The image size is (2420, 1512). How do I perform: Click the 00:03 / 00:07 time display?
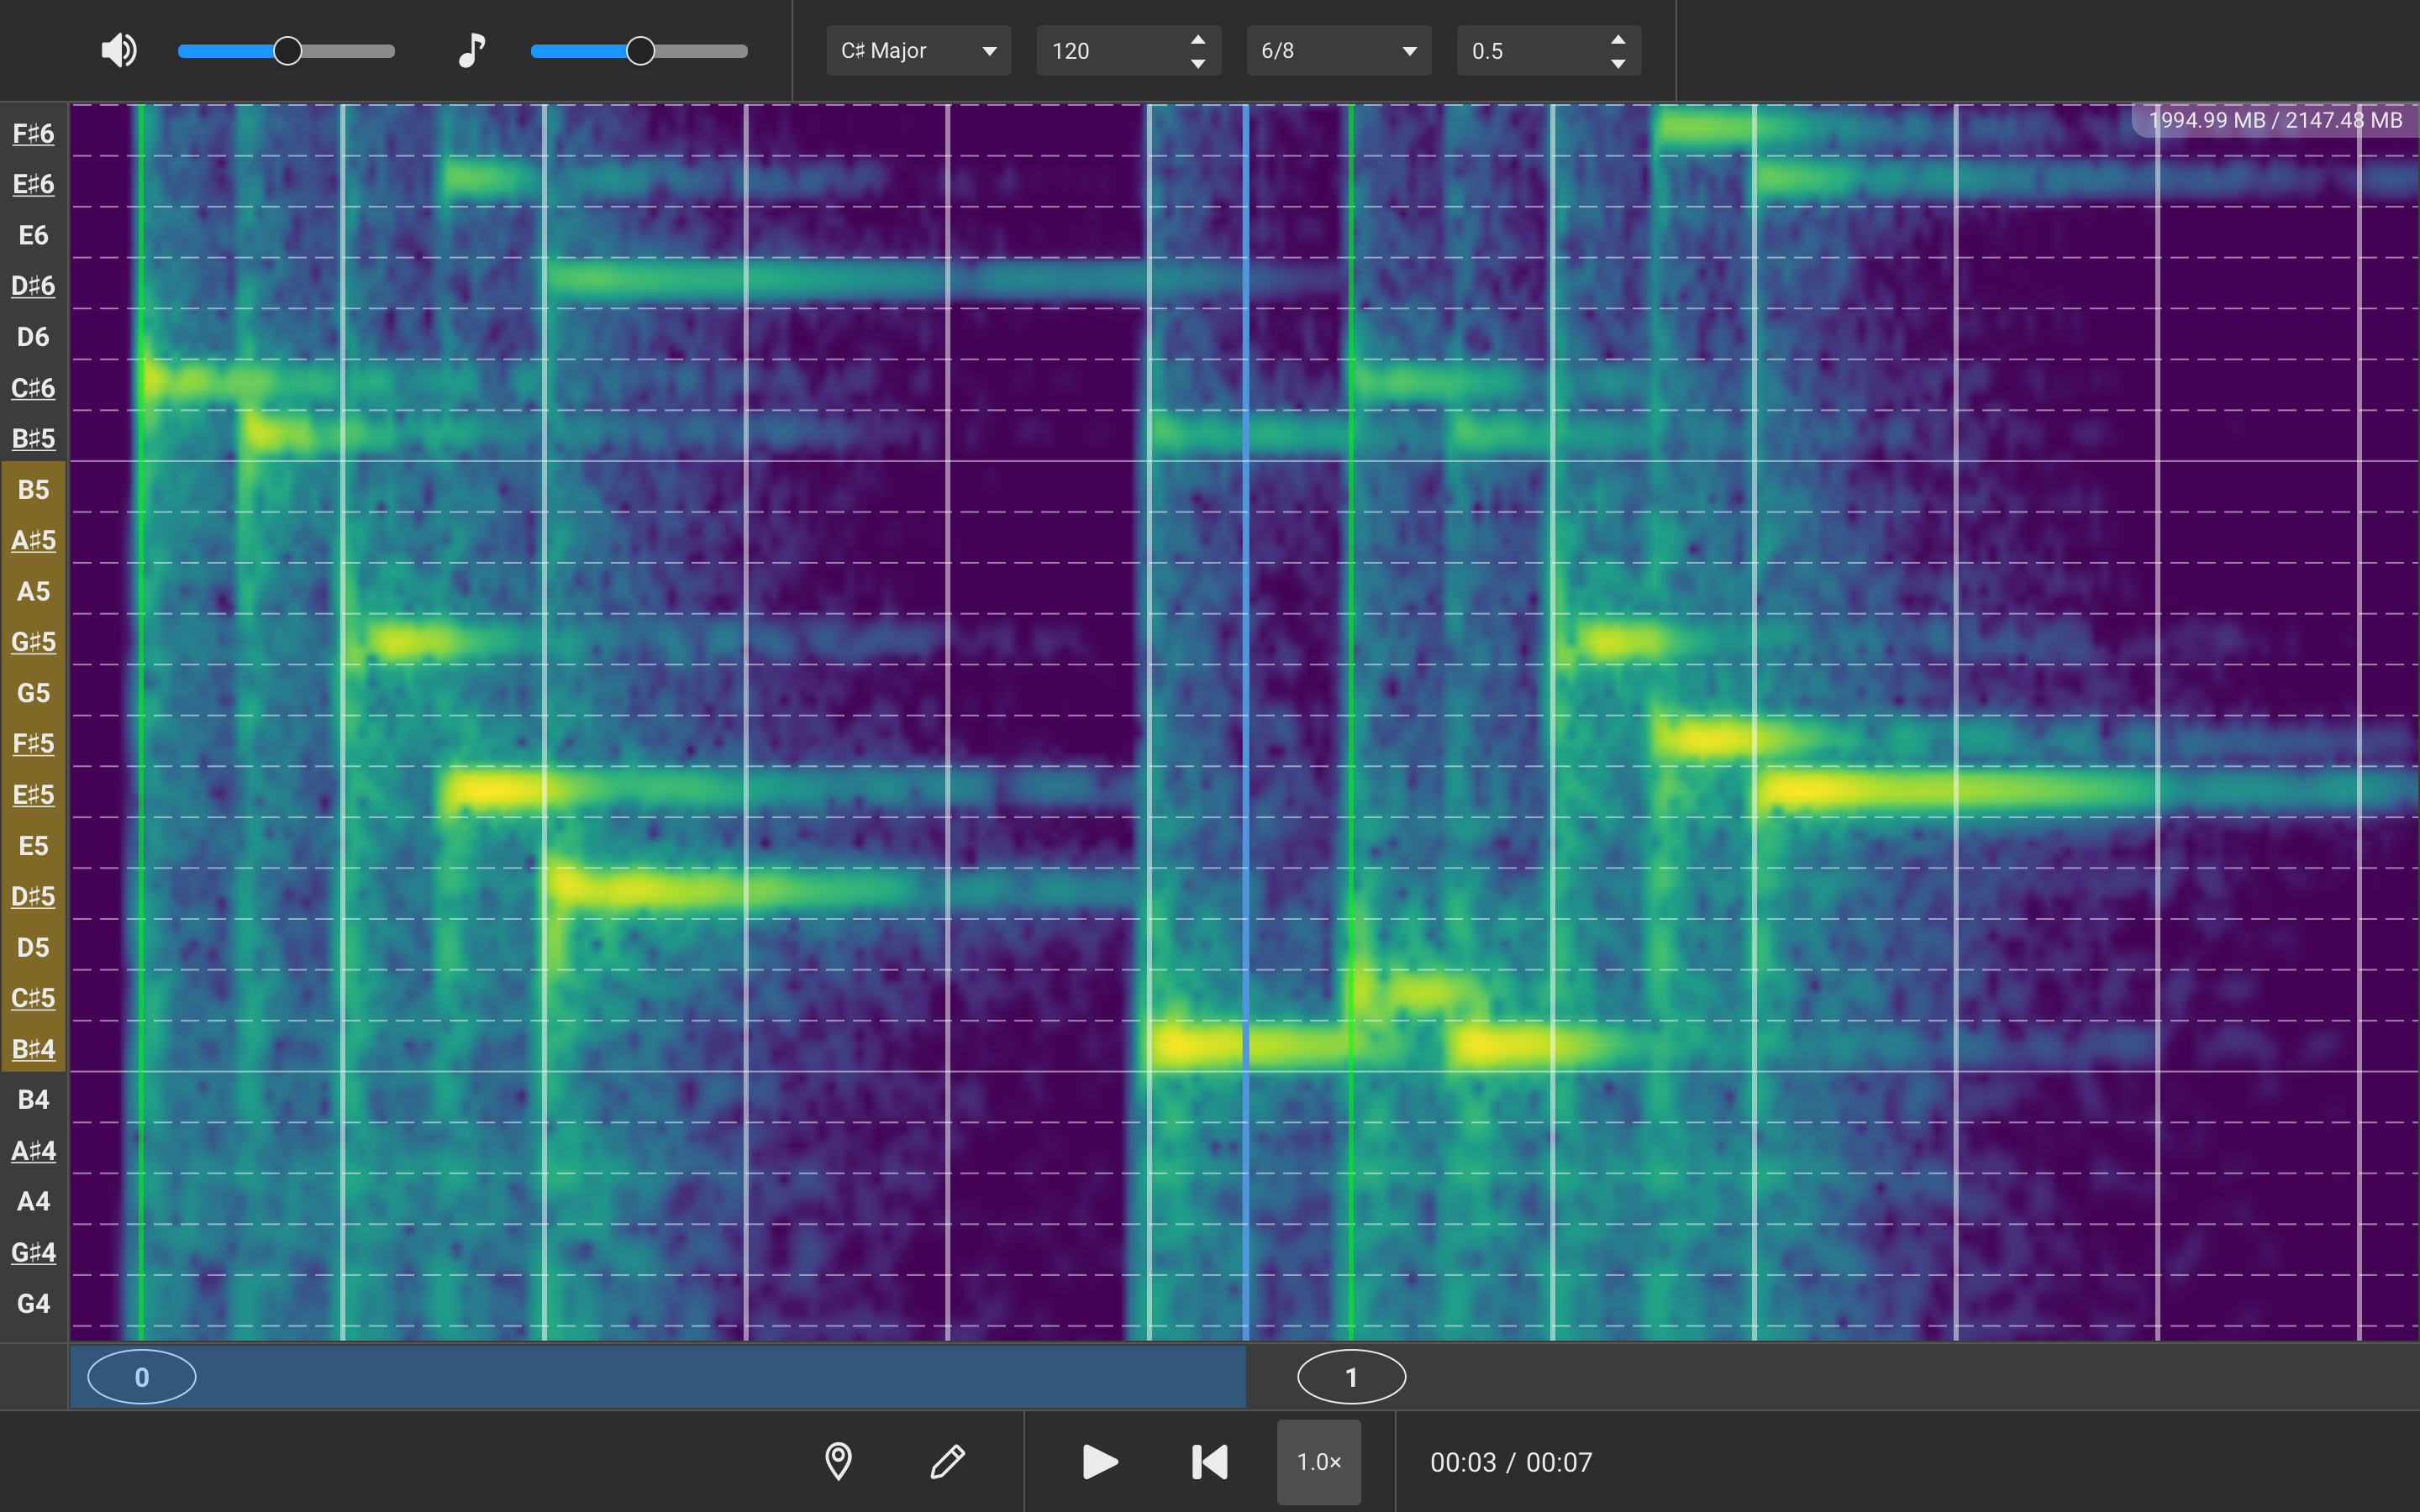1510,1462
